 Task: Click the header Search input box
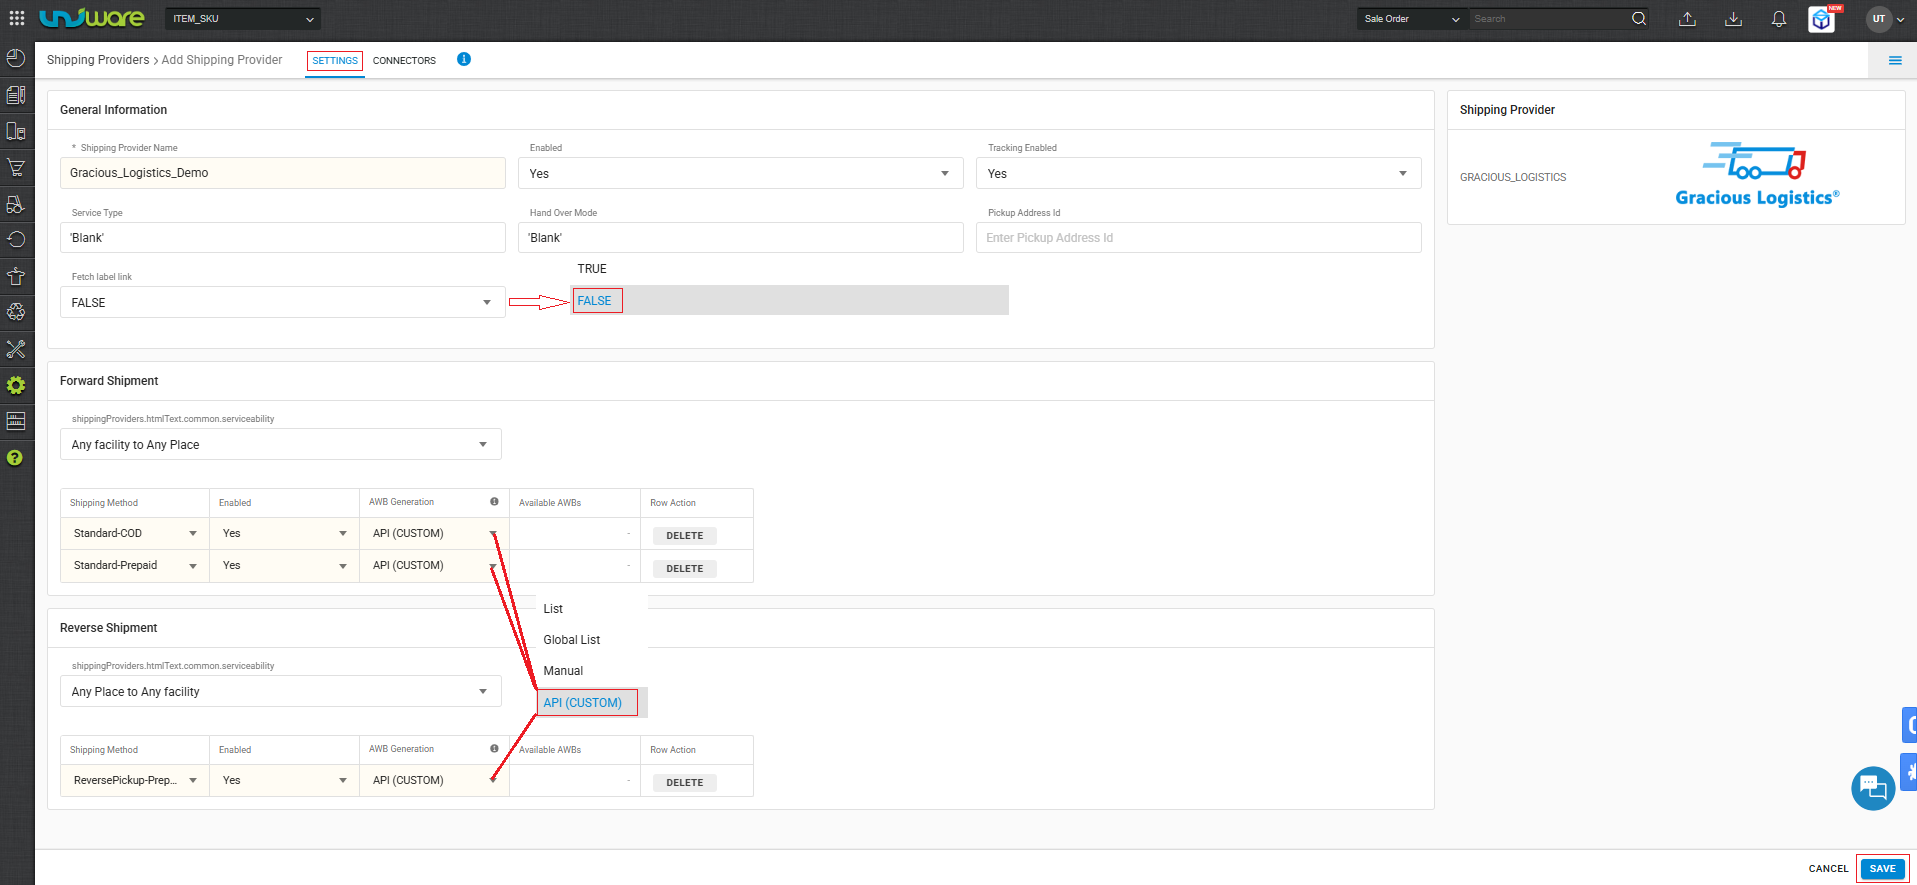1548,19
